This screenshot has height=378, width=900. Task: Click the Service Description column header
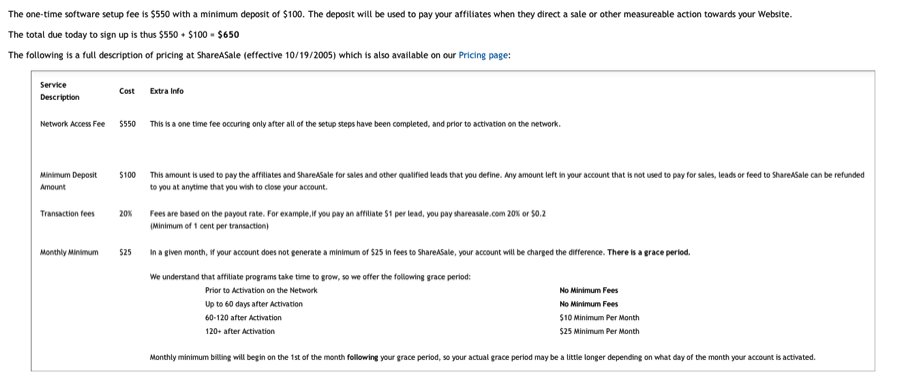(60, 91)
